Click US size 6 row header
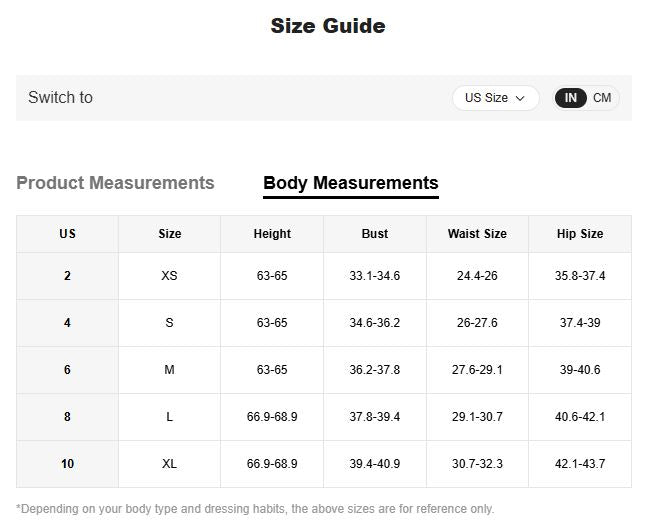The image size is (653, 527). [67, 370]
